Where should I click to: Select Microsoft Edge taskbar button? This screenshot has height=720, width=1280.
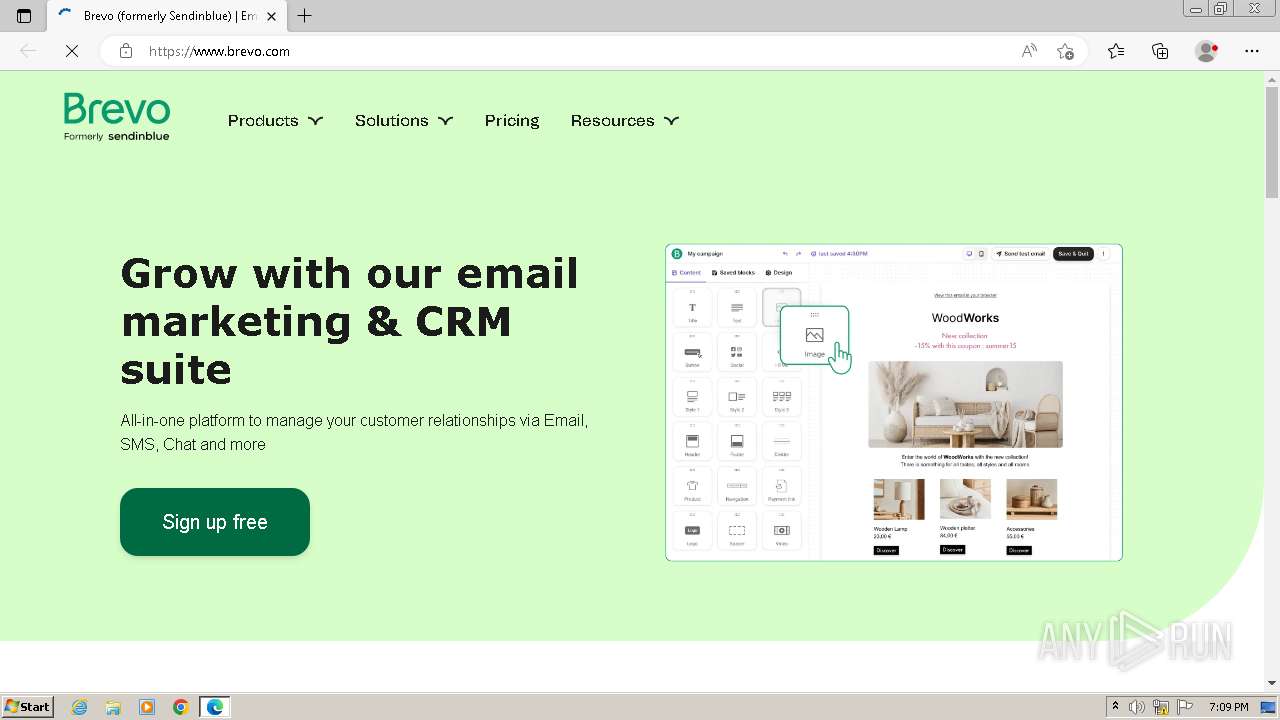(215, 707)
